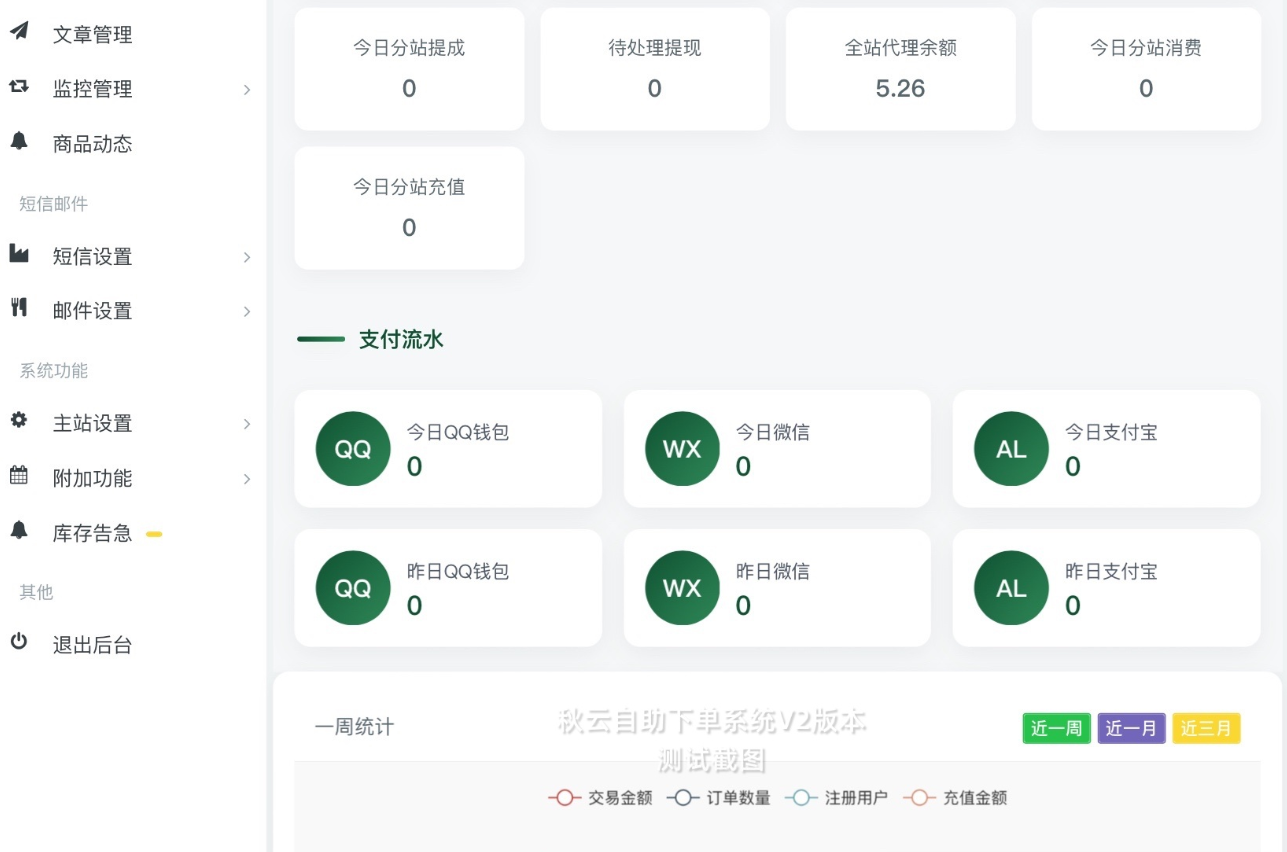Click the 商品动态 bell icon

coord(22,143)
